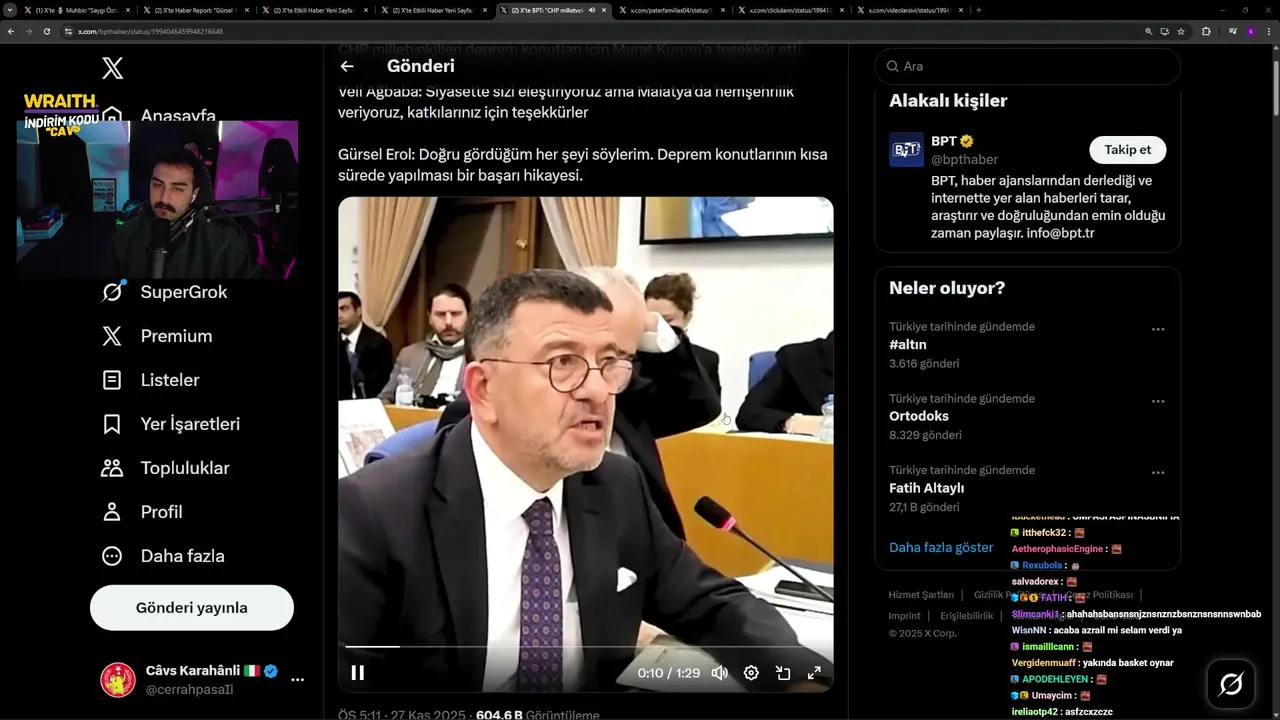Open the extensions puzzle icon

click(x=1206, y=31)
